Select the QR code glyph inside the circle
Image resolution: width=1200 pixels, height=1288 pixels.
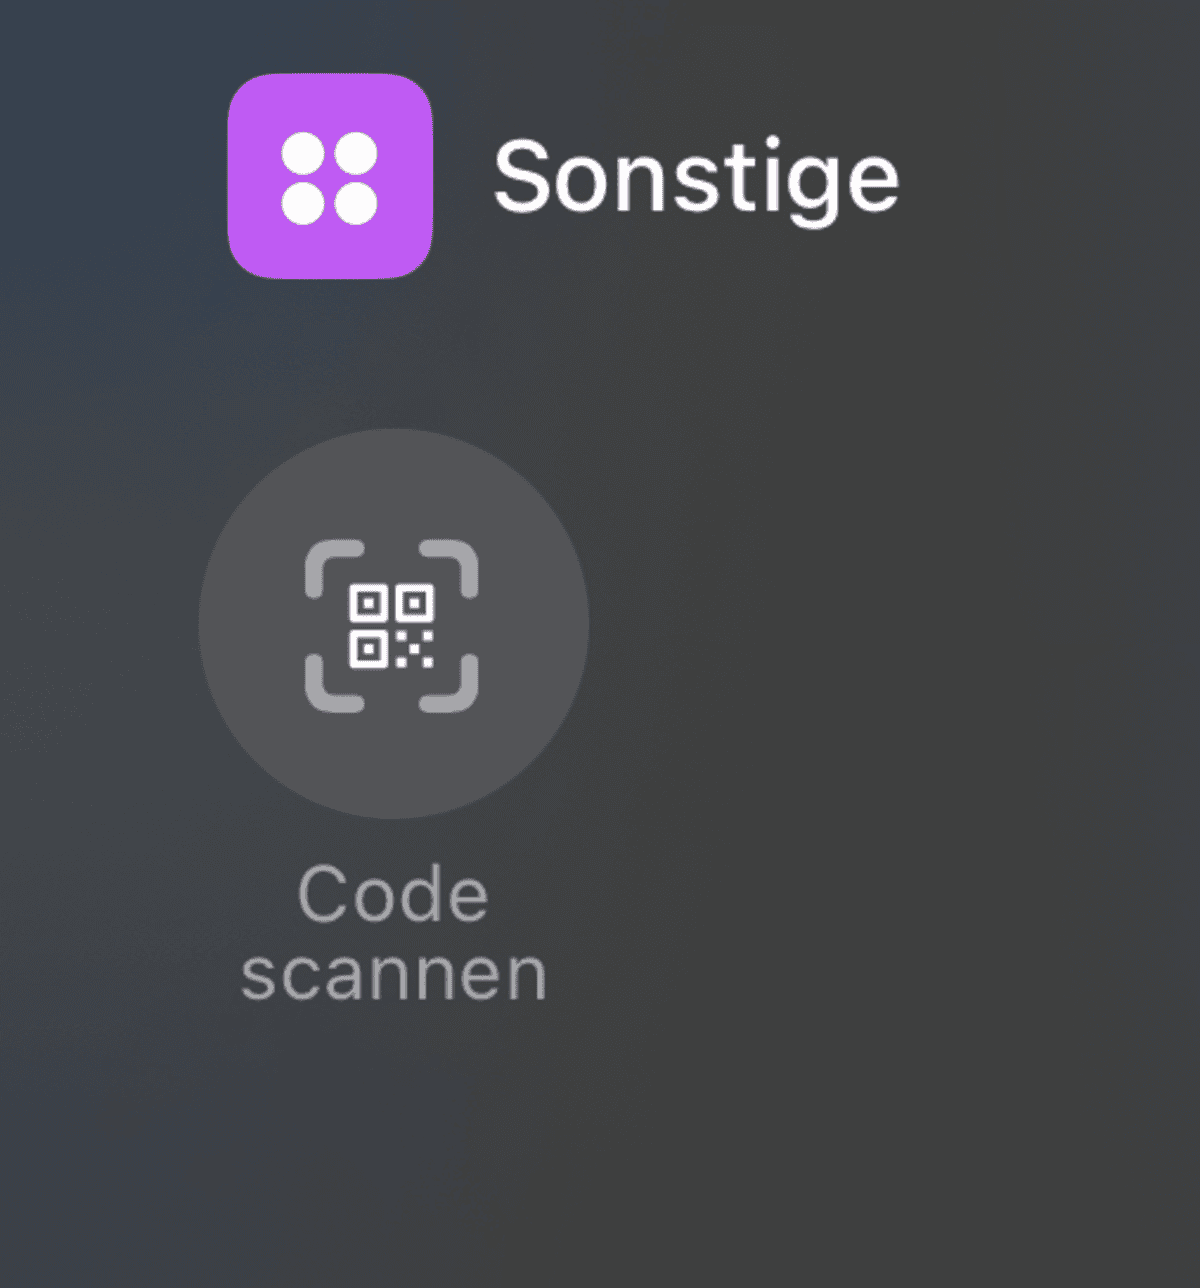(391, 626)
